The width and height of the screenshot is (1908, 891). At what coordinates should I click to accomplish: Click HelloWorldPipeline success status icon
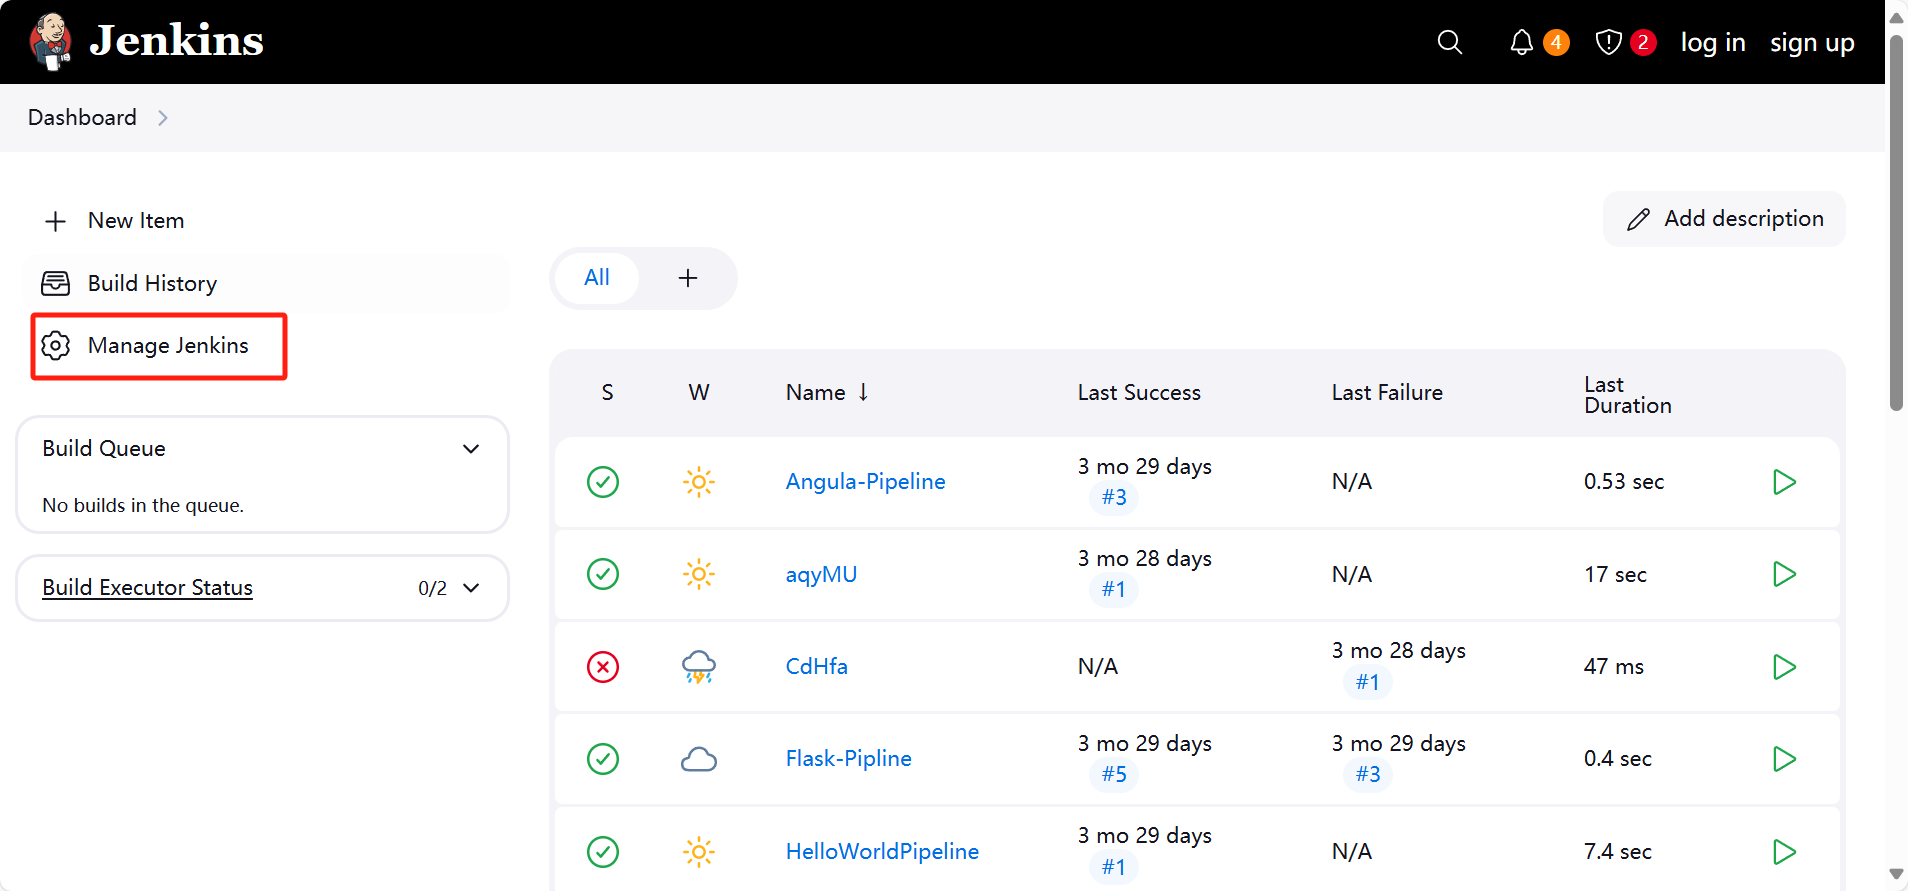coord(603,852)
